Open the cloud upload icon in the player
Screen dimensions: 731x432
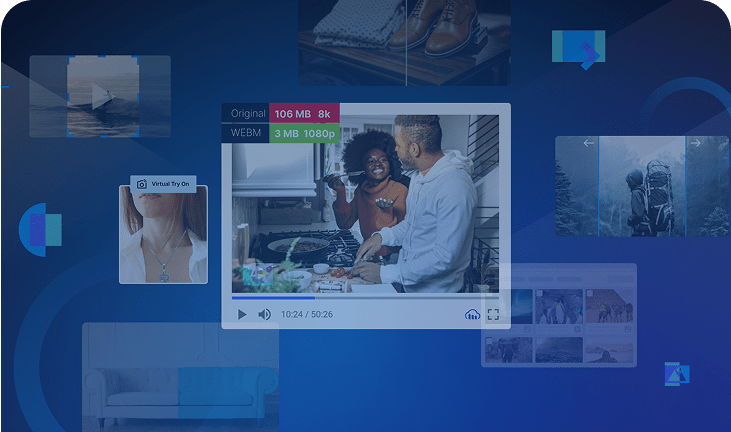[x=472, y=315]
